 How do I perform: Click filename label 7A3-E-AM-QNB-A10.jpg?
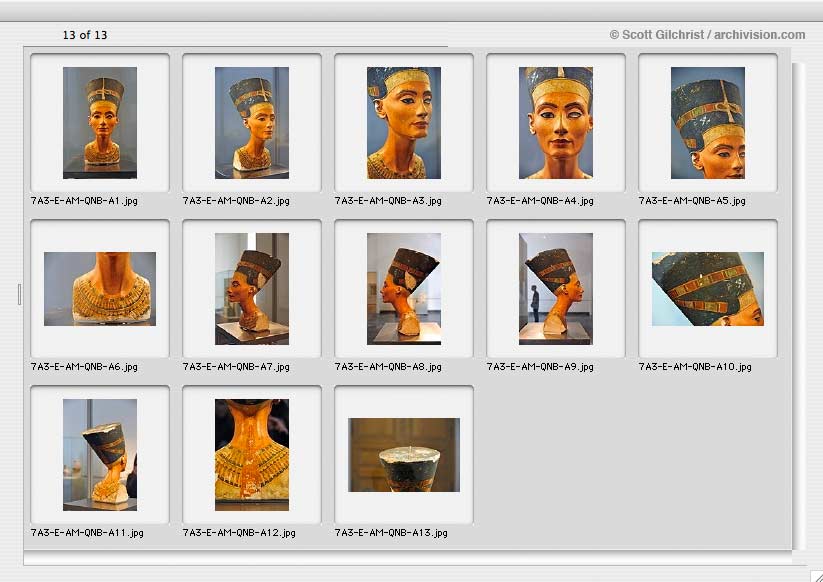click(695, 367)
